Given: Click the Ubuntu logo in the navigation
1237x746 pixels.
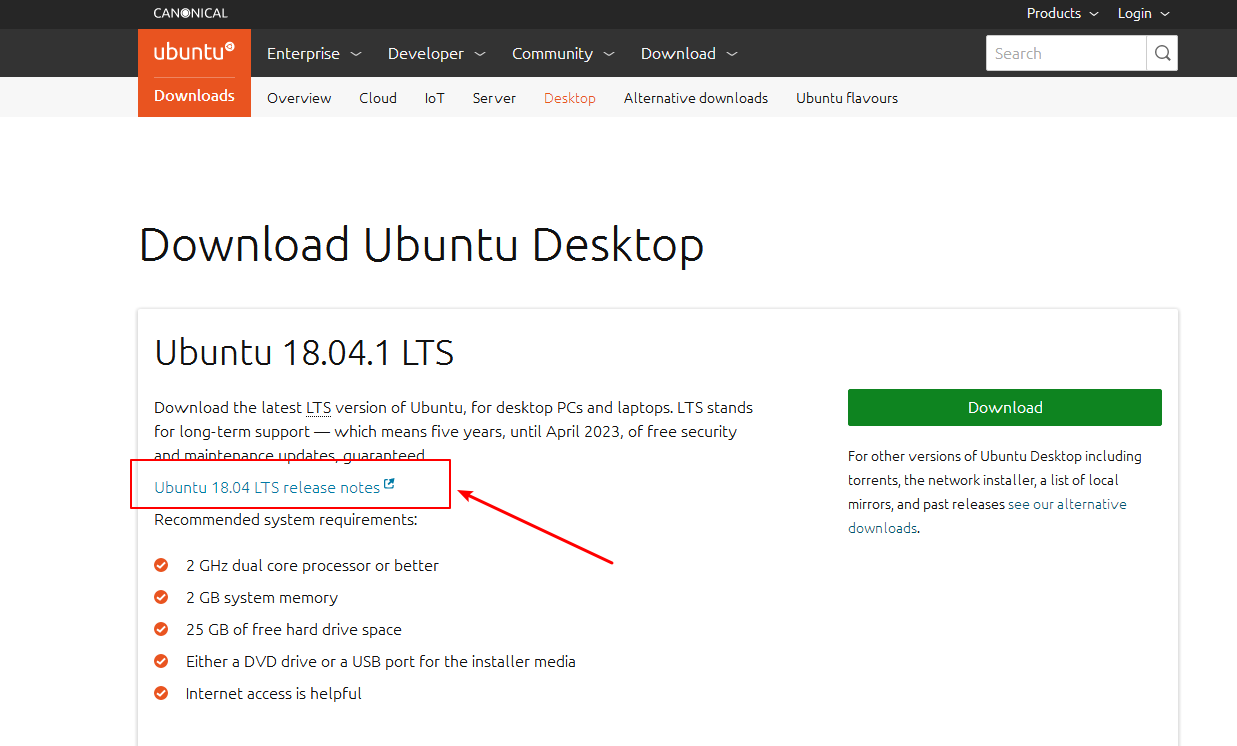Looking at the screenshot, I should [193, 51].
